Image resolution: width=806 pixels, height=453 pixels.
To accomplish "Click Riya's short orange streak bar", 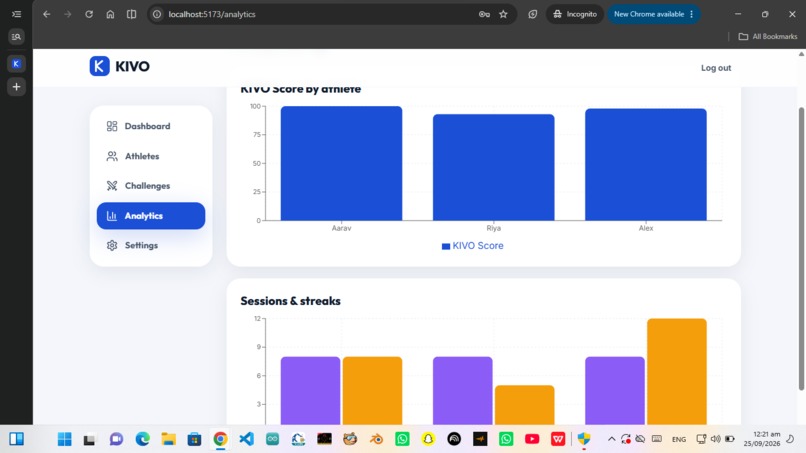I will coord(524,405).
